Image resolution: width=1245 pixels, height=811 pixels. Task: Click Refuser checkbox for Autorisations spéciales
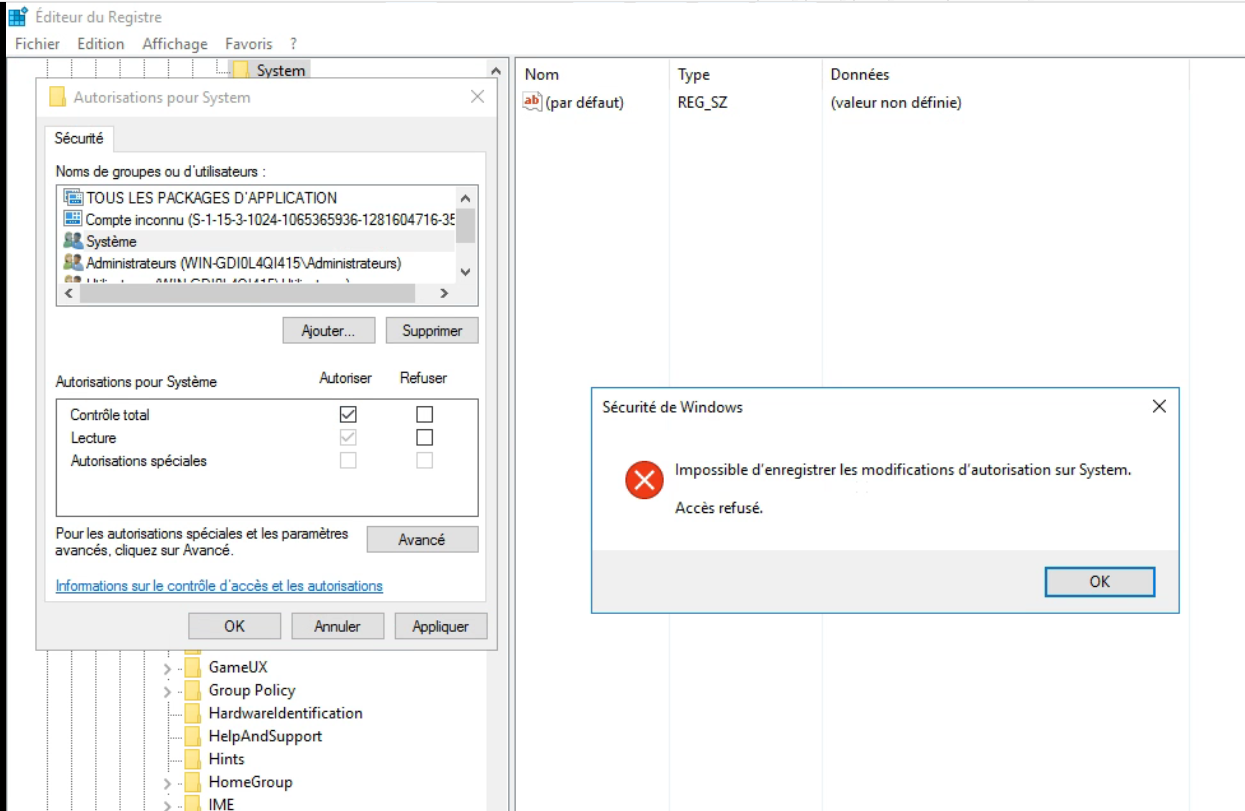pos(425,460)
